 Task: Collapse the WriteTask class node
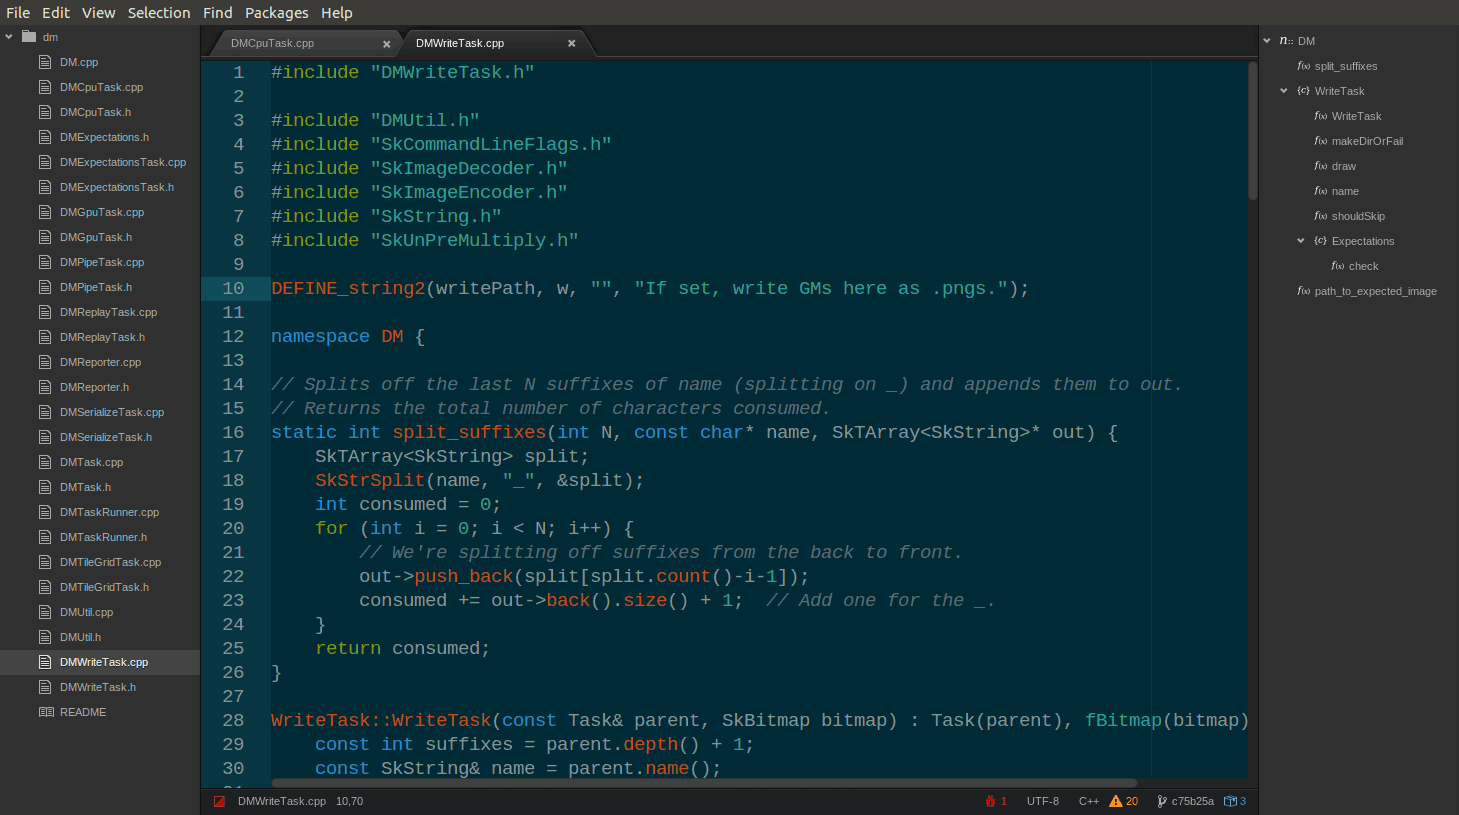pos(1284,91)
